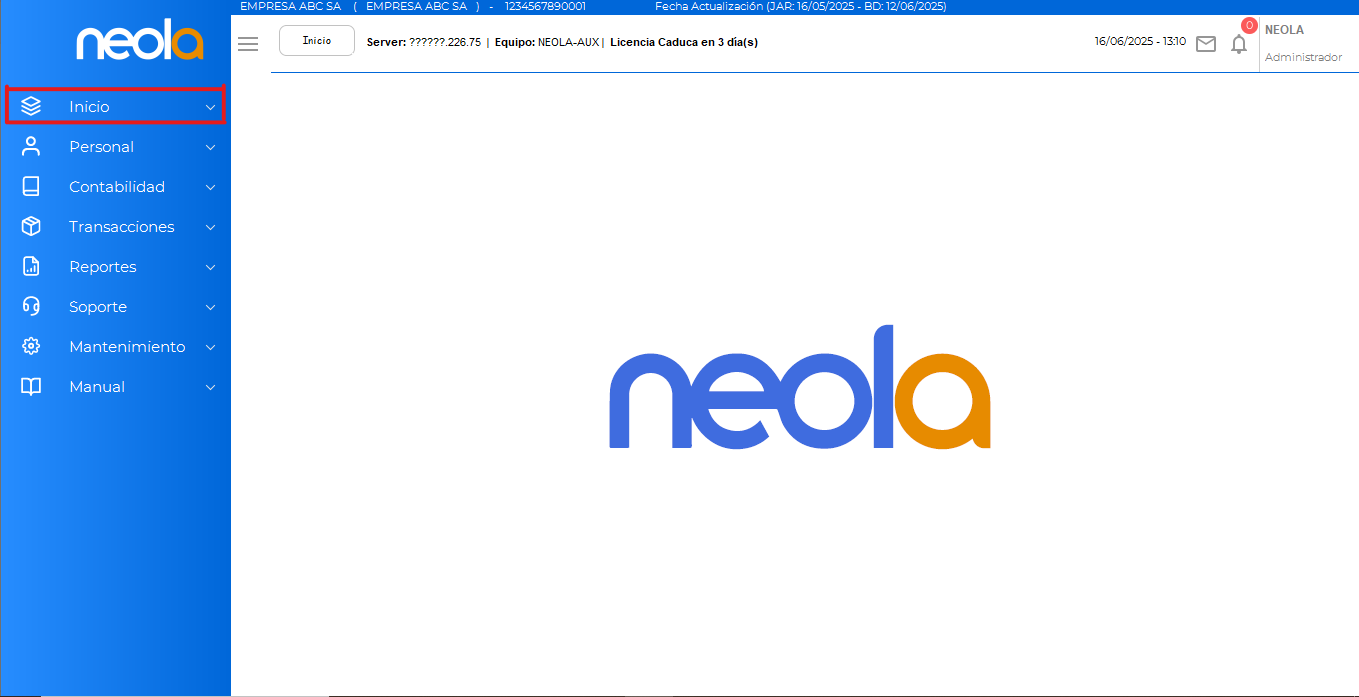Click the report file icon beside Reportes
1359x697 pixels.
coord(31,266)
